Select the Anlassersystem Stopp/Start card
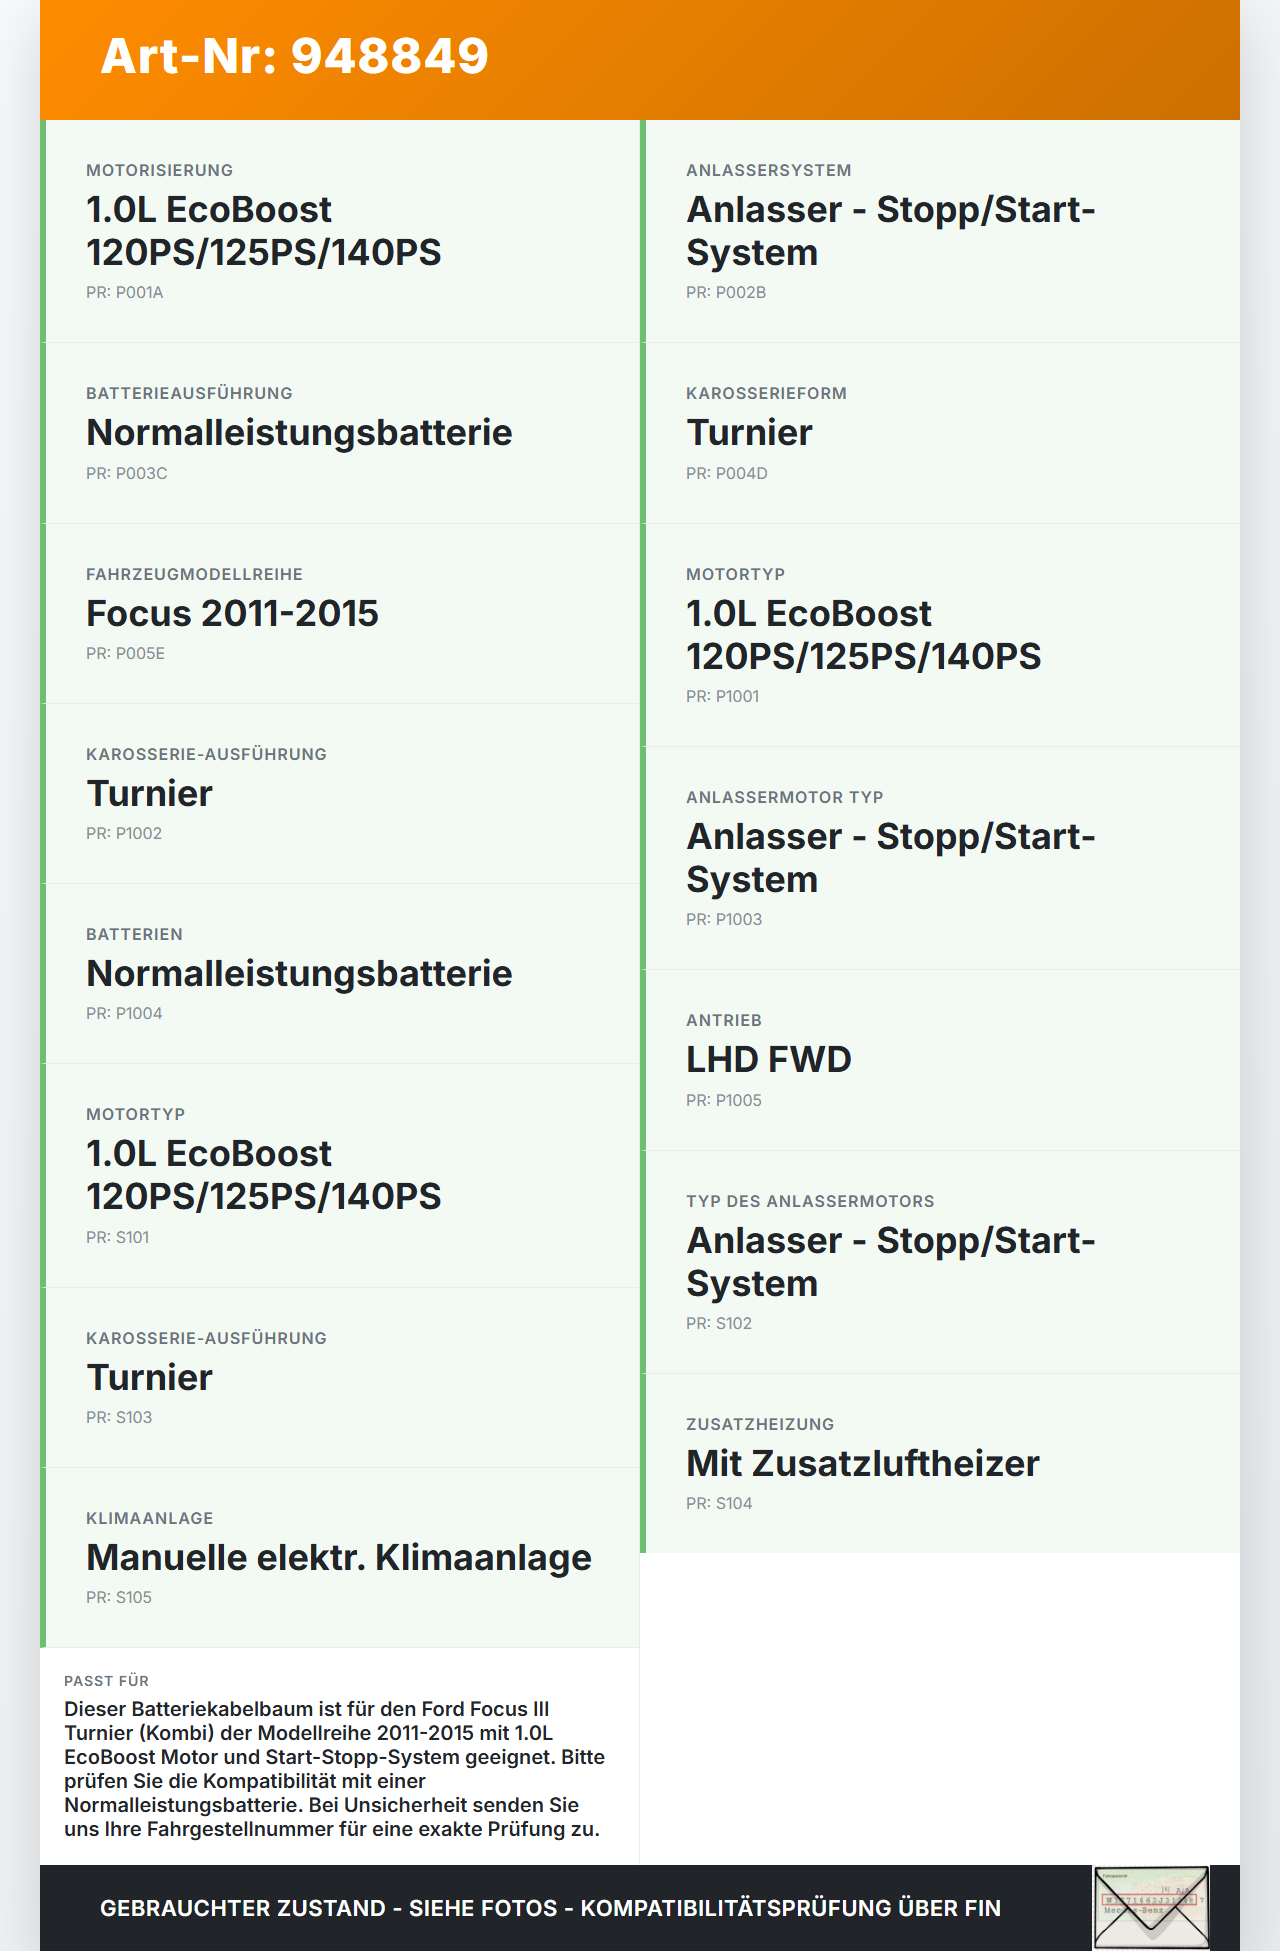Screen dimensions: 1280x1951 click(940, 231)
